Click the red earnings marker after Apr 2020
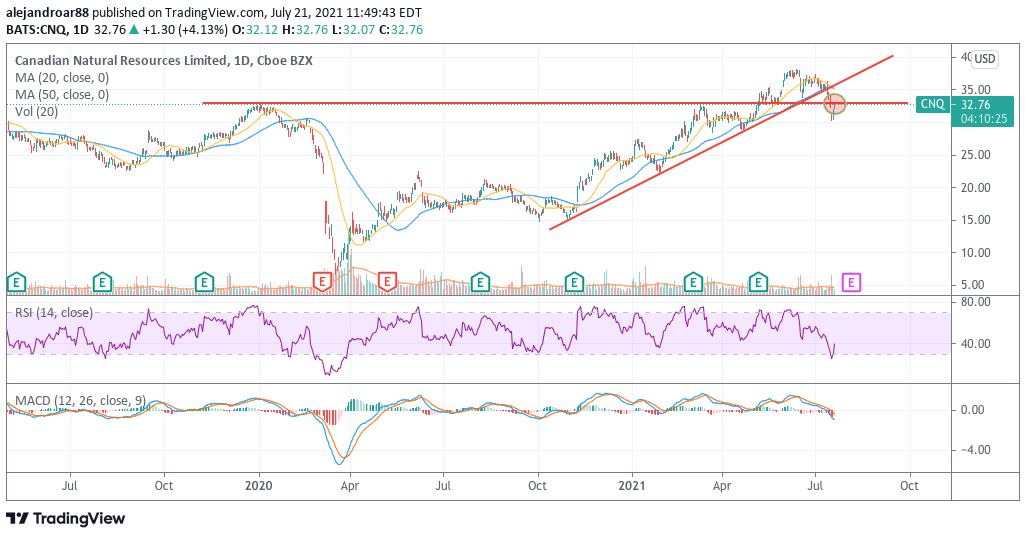This screenshot has width=1026, height=537. [x=387, y=282]
